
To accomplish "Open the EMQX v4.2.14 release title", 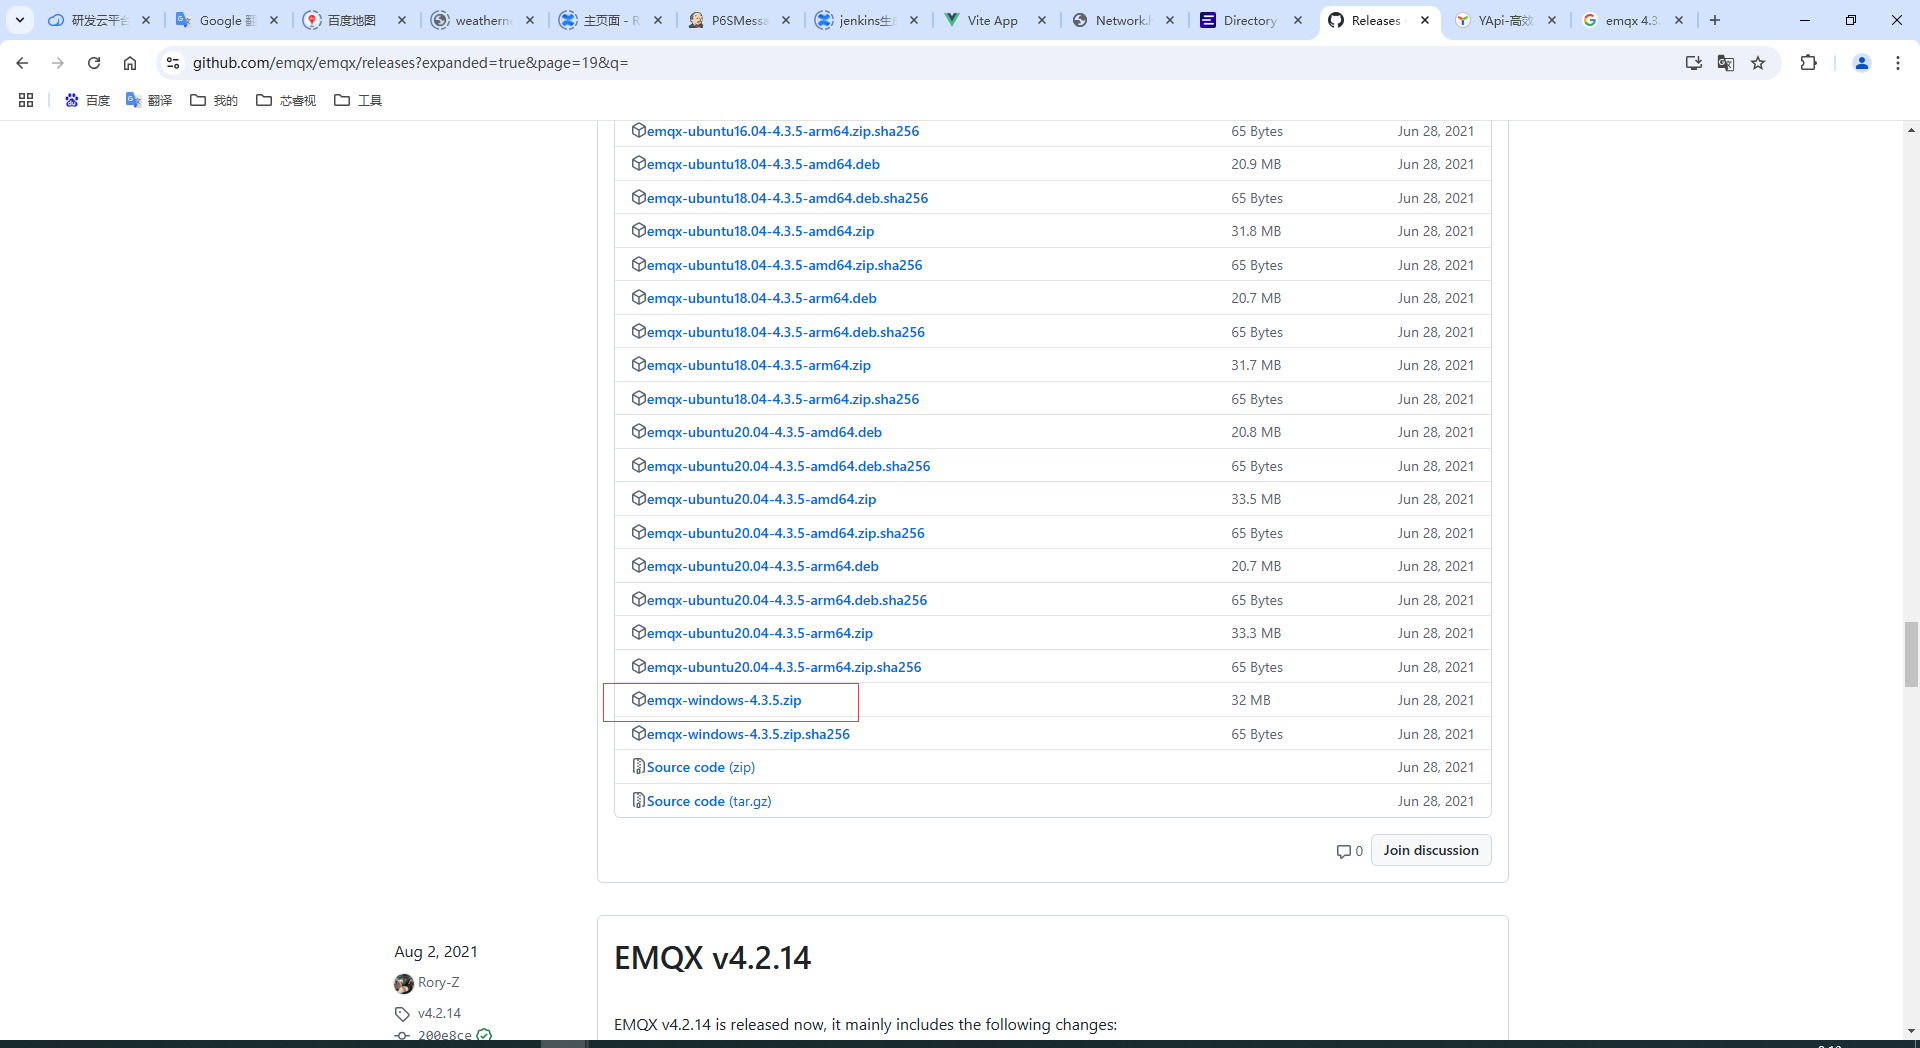I will [x=712, y=958].
